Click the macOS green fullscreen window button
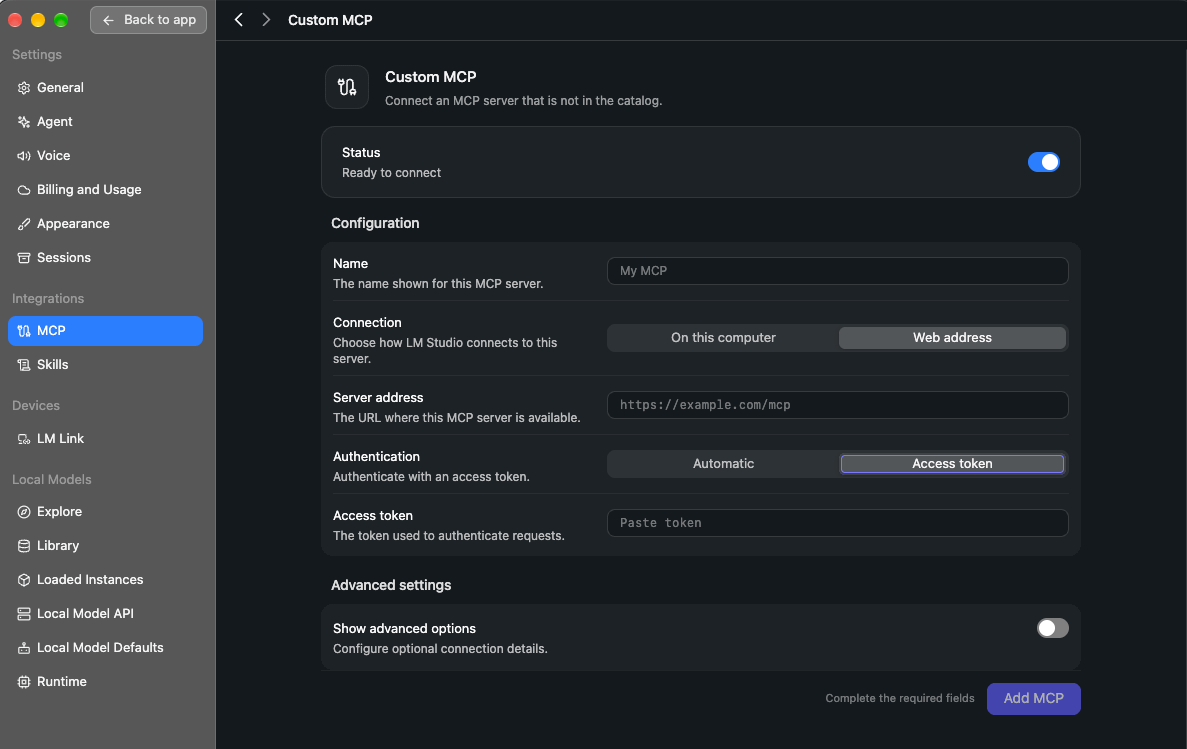The height and width of the screenshot is (749, 1187). 61,20
